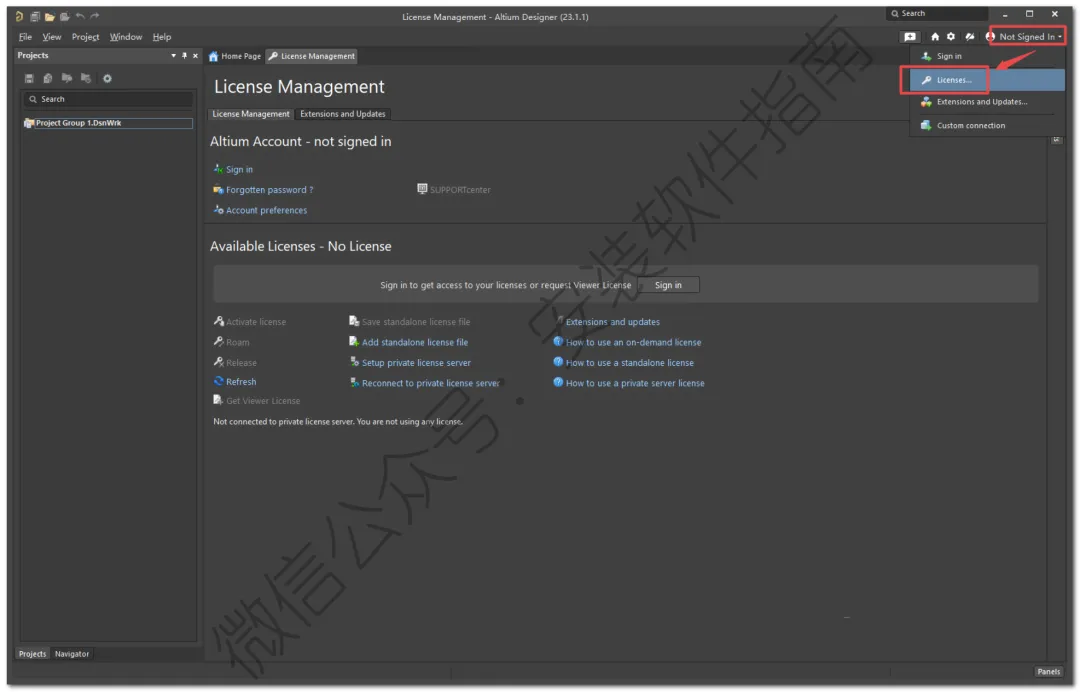Open the View menu
This screenshot has width=1080, height=692.
pos(52,36)
